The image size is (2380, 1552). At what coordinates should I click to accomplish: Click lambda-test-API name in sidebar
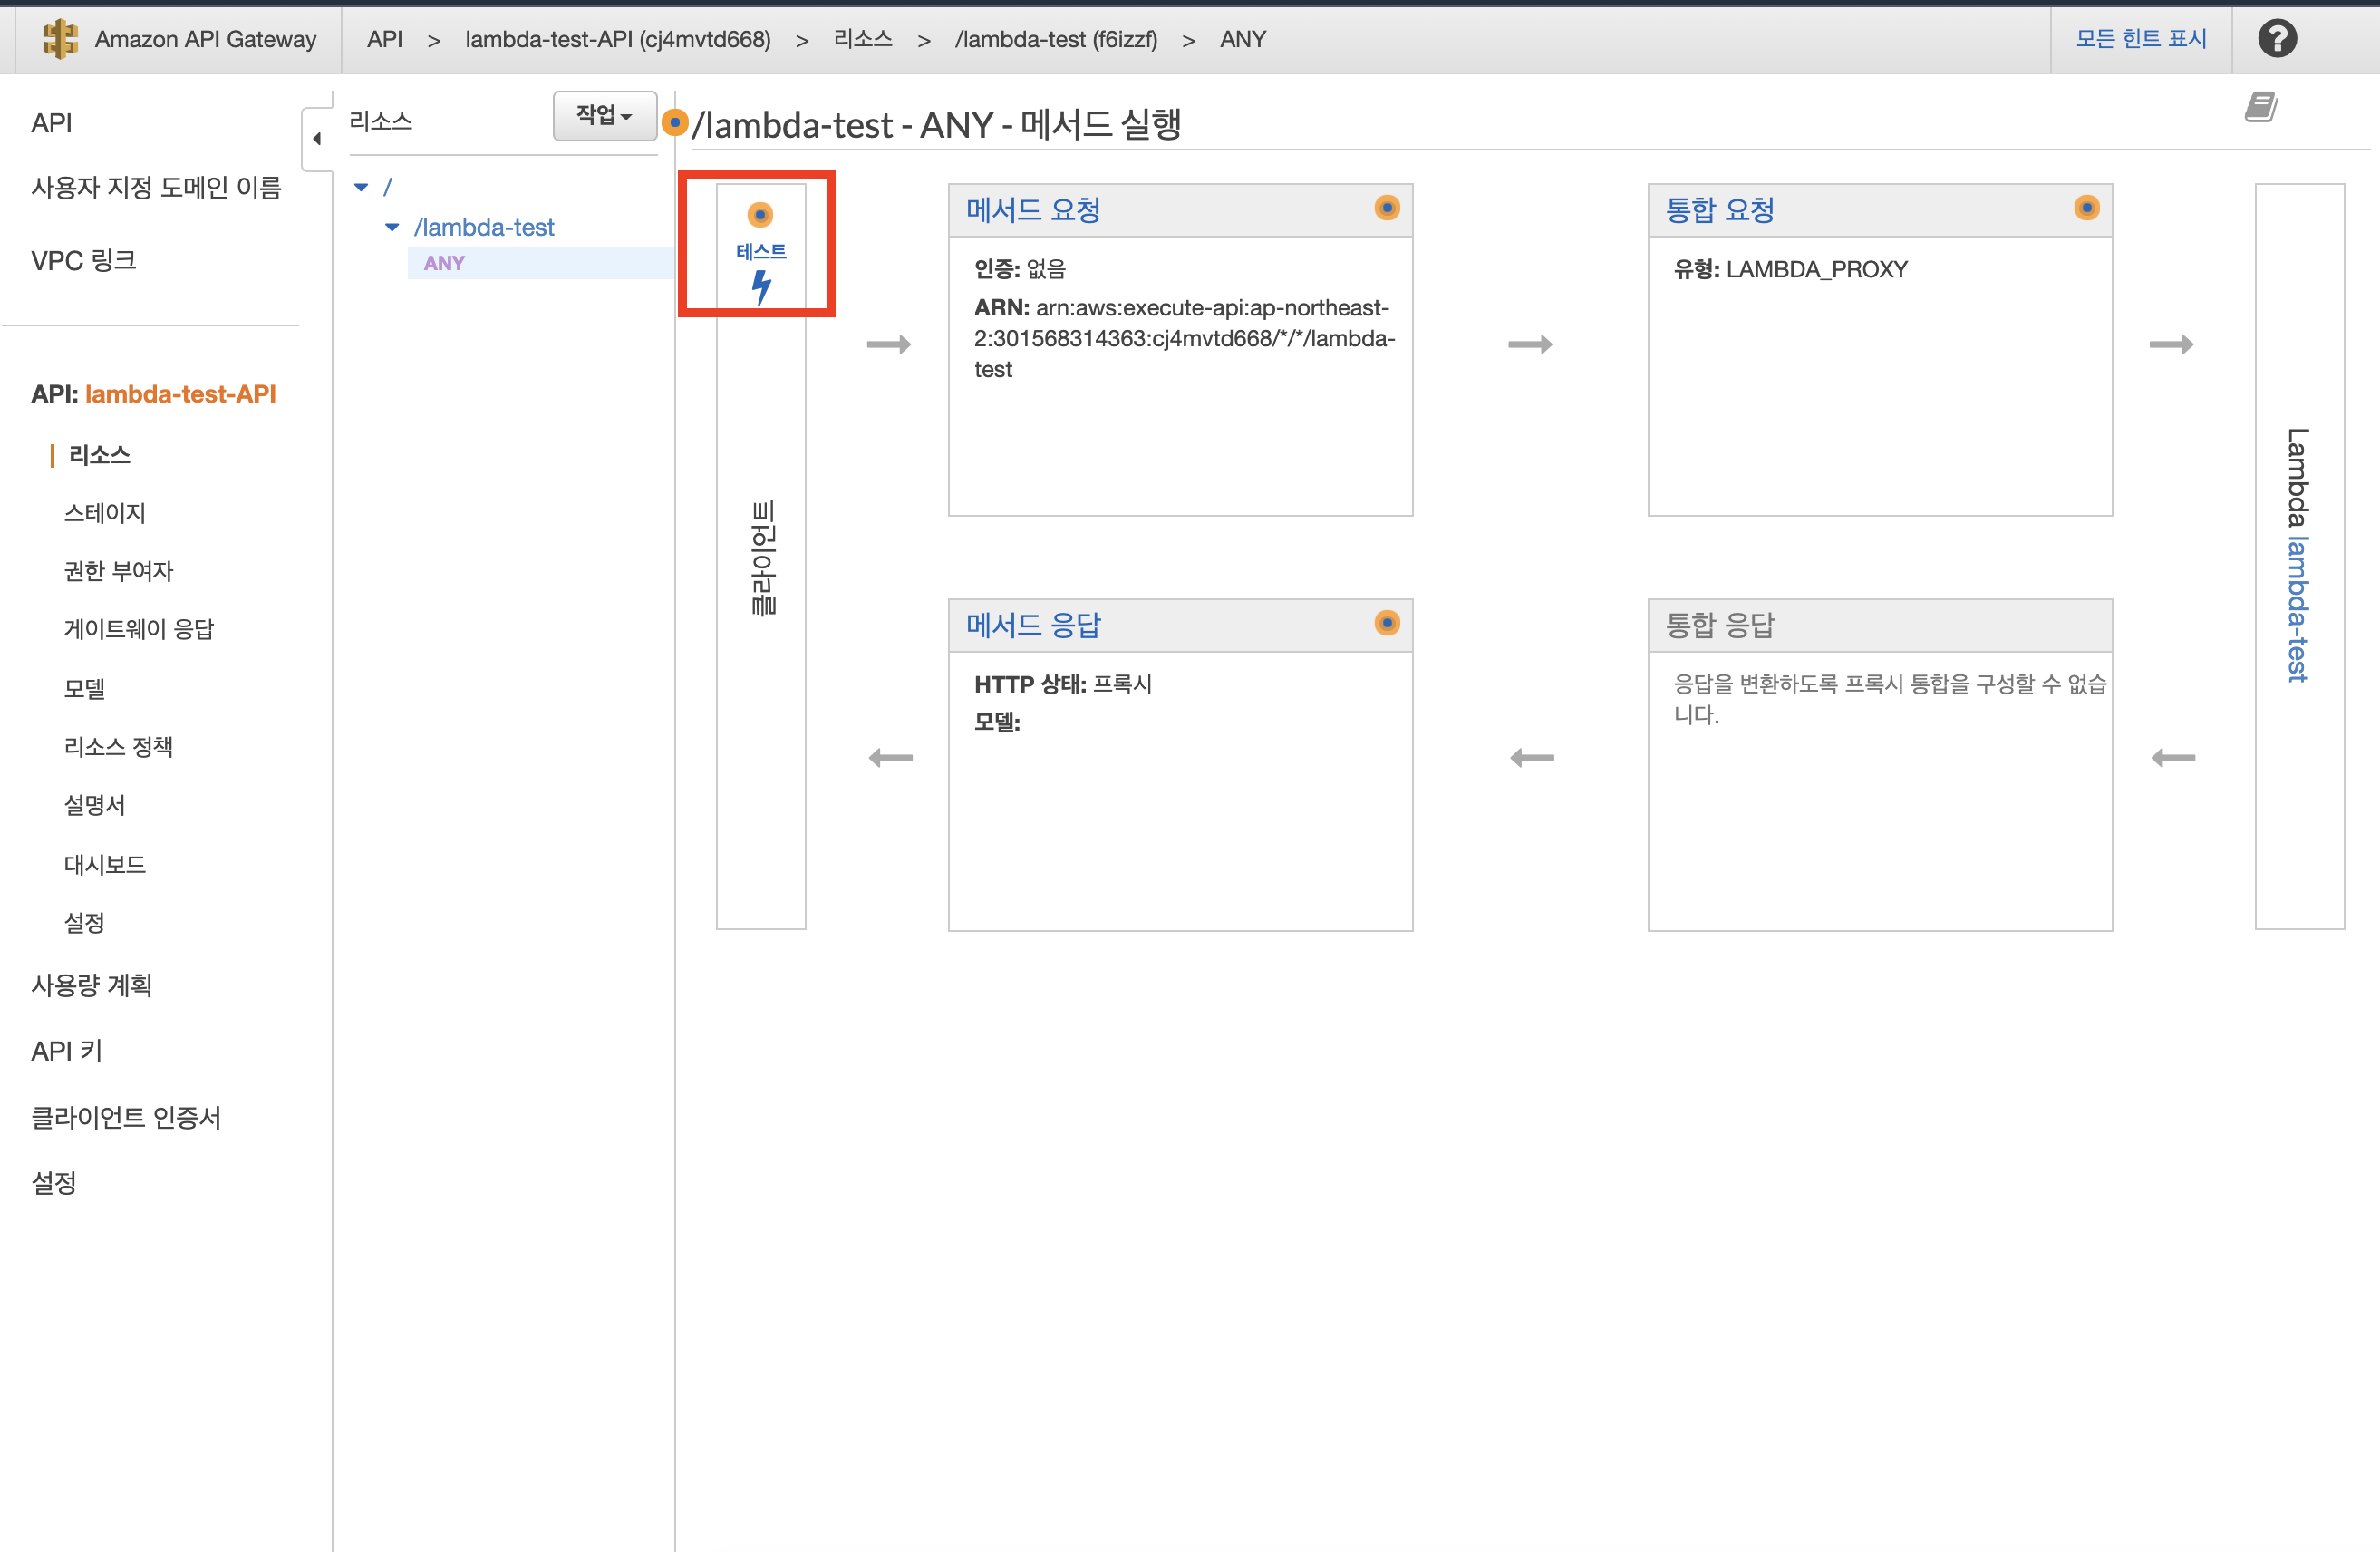[180, 394]
